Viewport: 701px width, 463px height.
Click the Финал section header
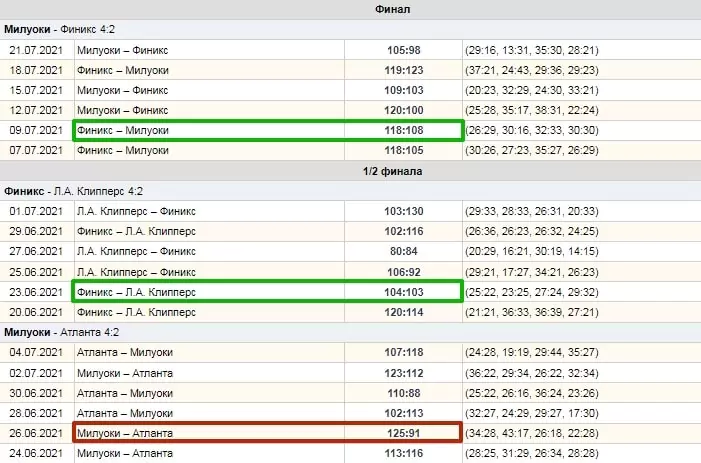pyautogui.click(x=393, y=9)
